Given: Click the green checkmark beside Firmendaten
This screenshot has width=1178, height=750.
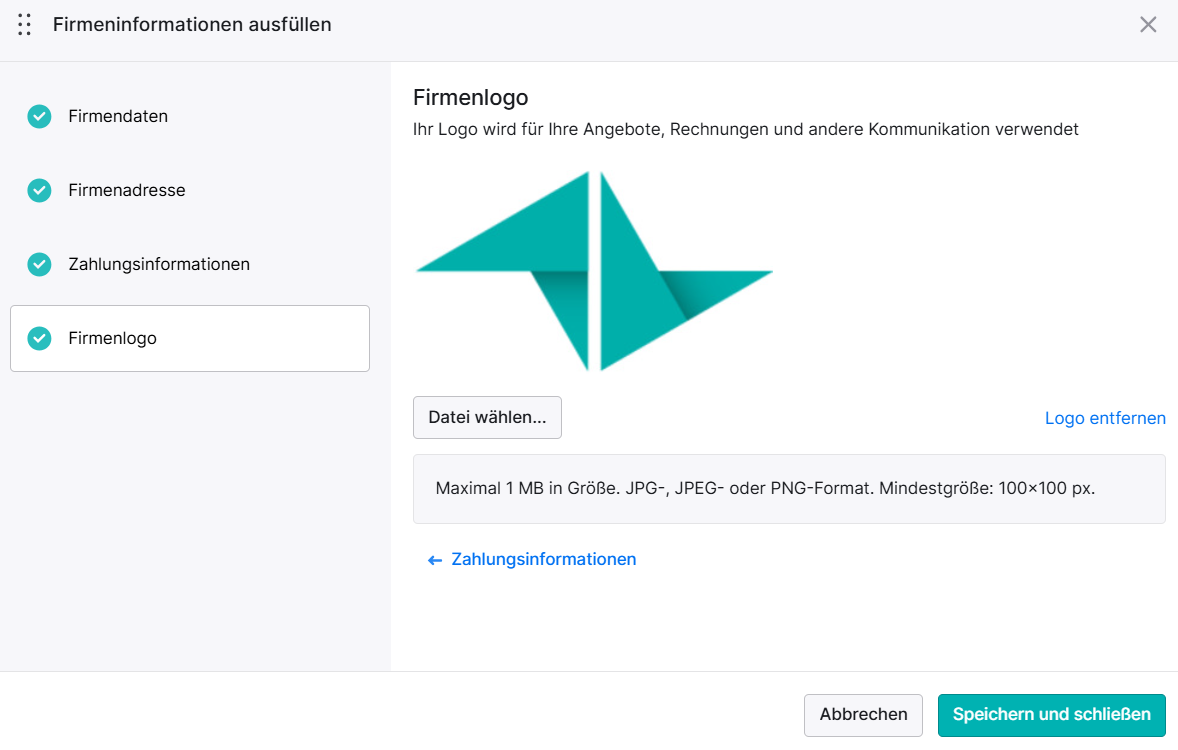Looking at the screenshot, I should coord(39,116).
